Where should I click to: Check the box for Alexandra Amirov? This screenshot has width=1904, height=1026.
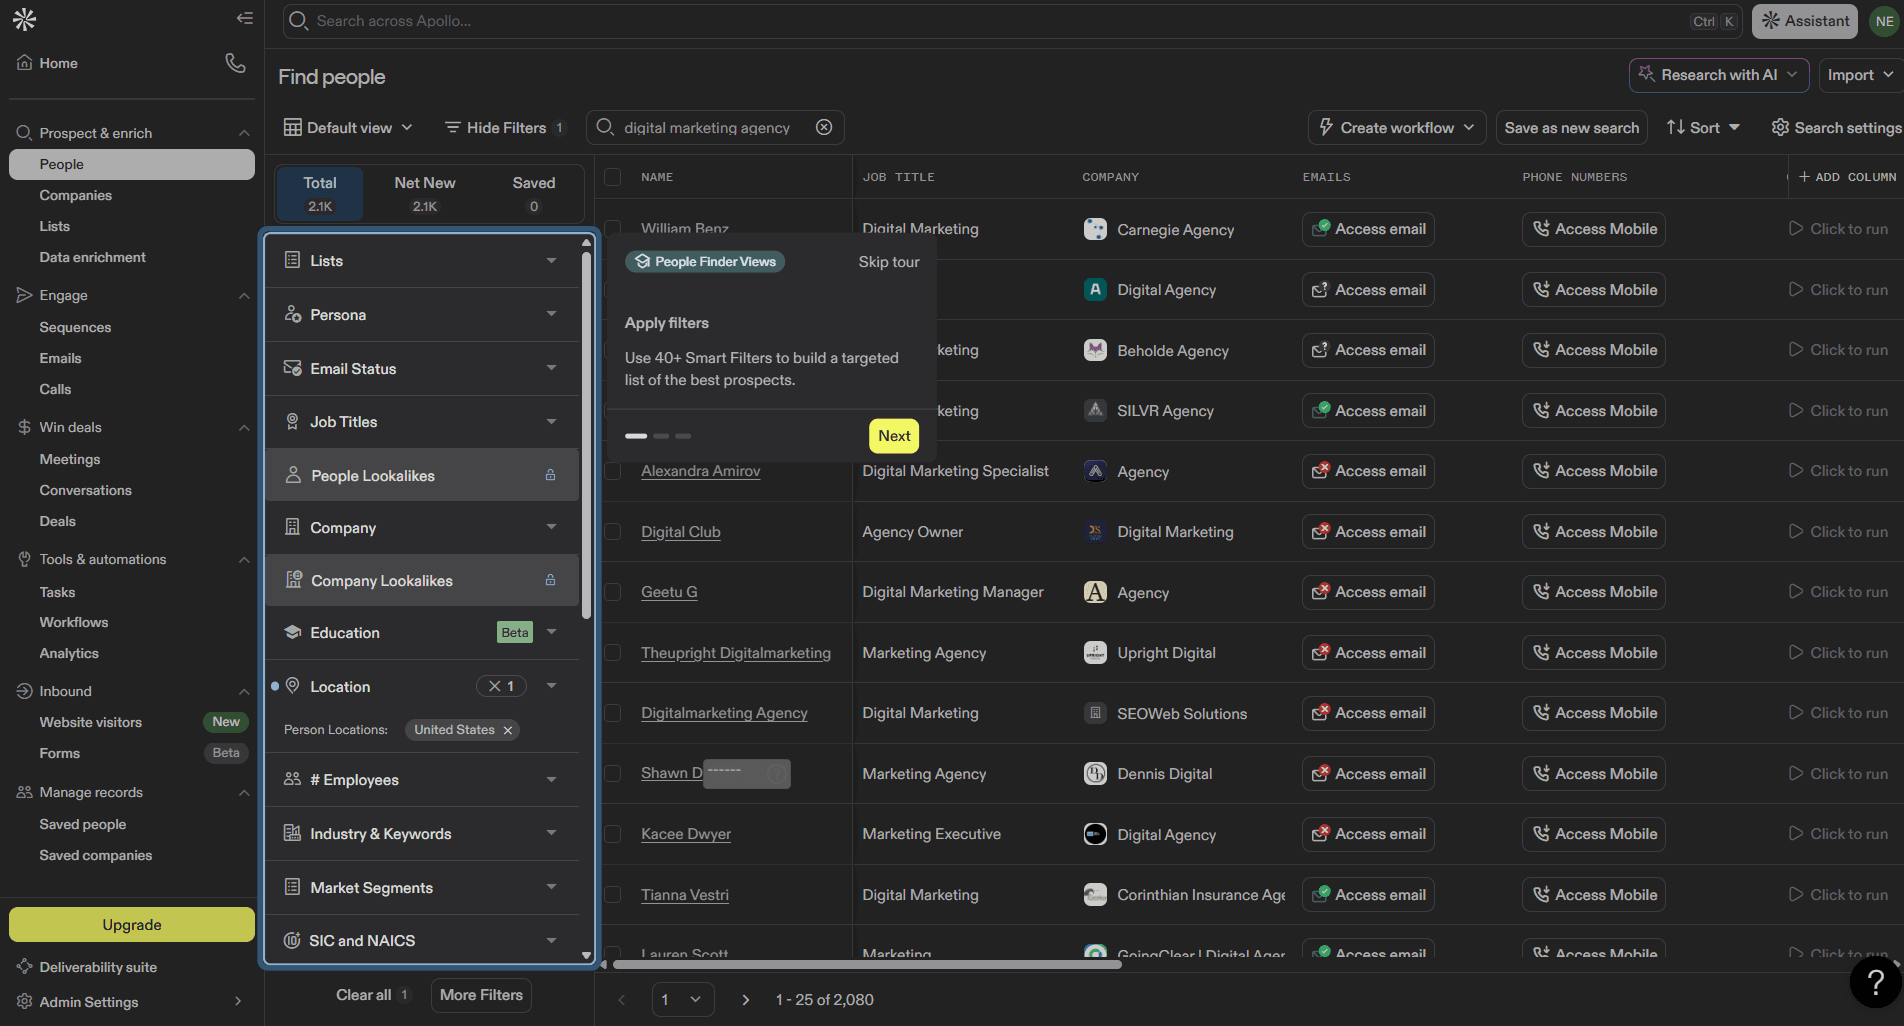(613, 471)
